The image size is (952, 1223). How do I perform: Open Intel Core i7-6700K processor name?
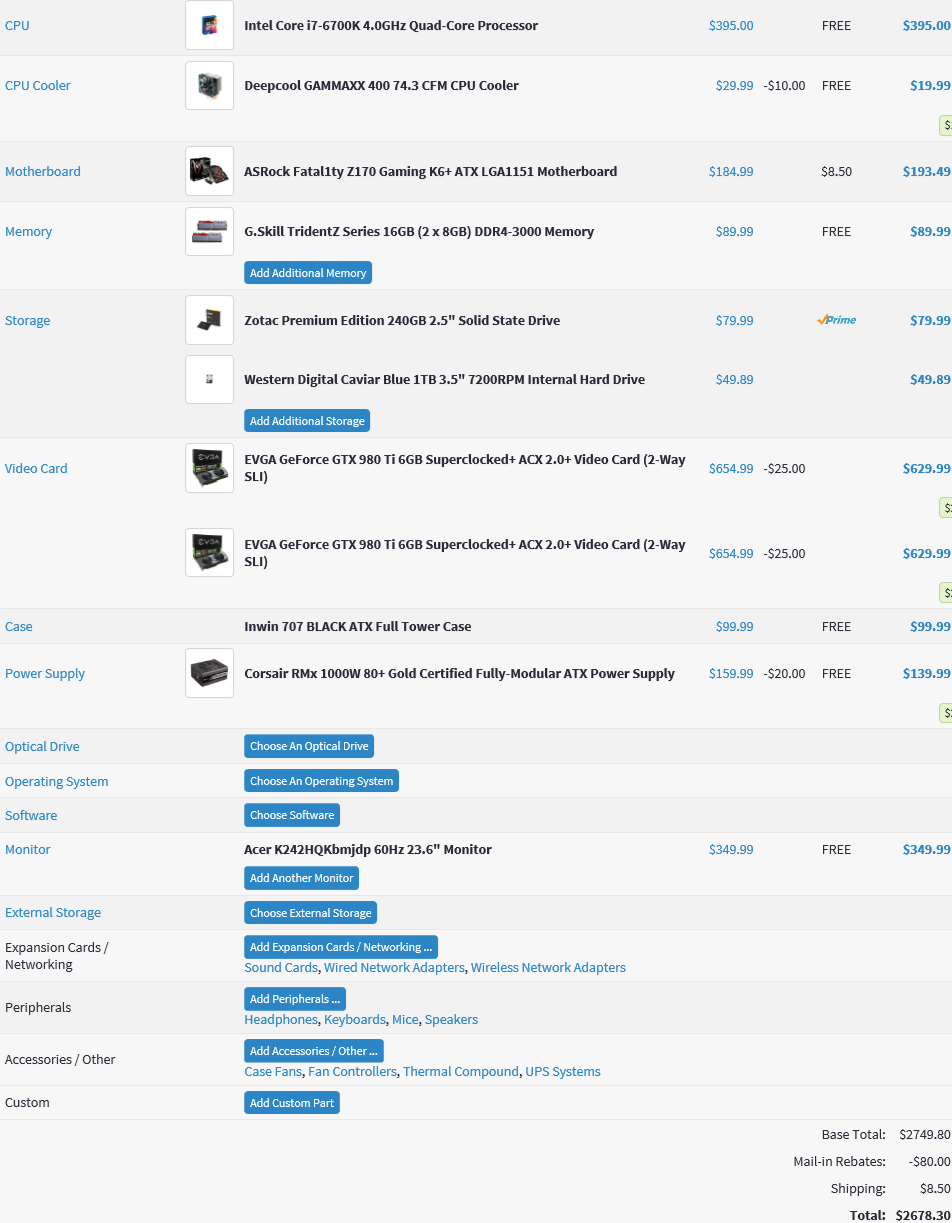tap(391, 25)
